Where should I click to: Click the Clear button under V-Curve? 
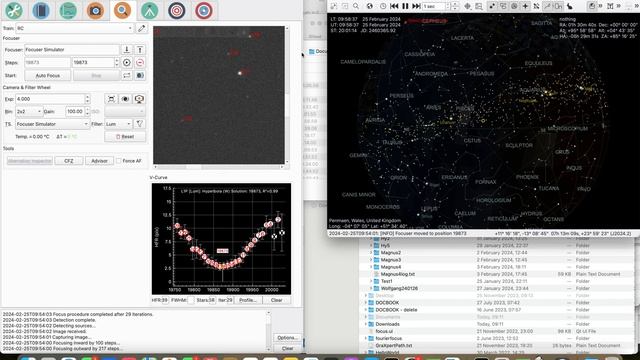[276, 300]
